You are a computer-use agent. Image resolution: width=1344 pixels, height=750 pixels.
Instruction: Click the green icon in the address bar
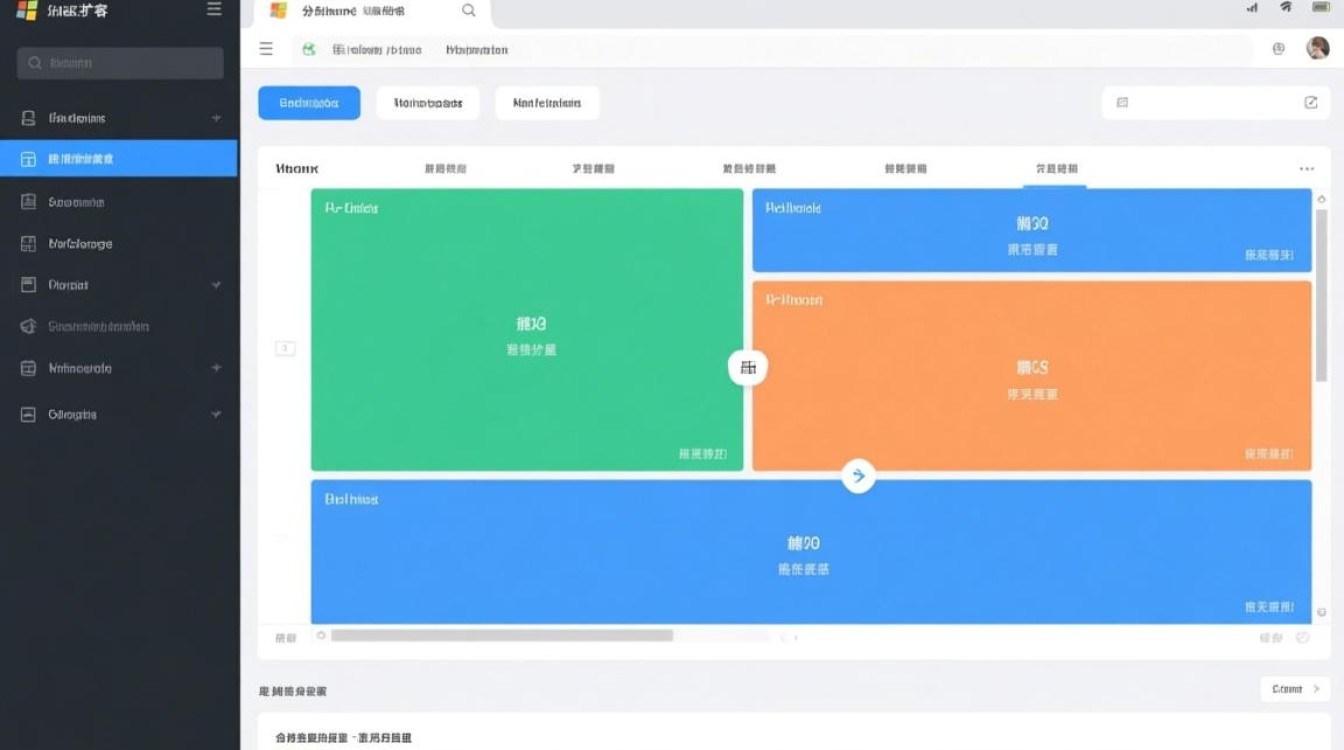click(x=309, y=49)
